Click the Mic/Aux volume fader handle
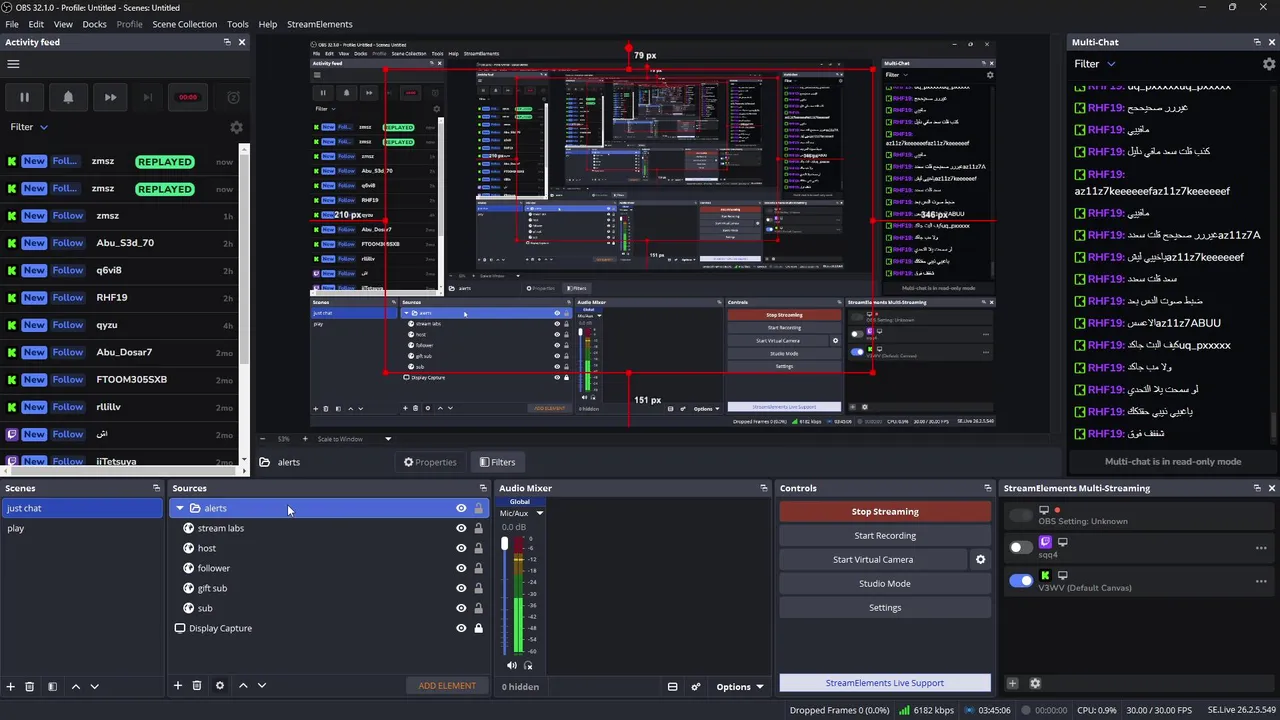The width and height of the screenshot is (1280, 720). pyautogui.click(x=504, y=543)
